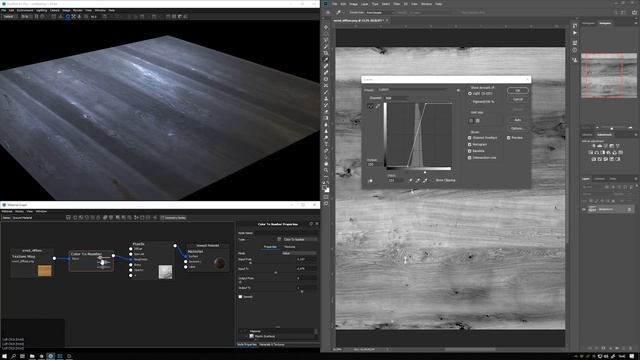Select the Lasso tool in Photoshop toolbar
The image size is (640, 360).
coord(326,41)
